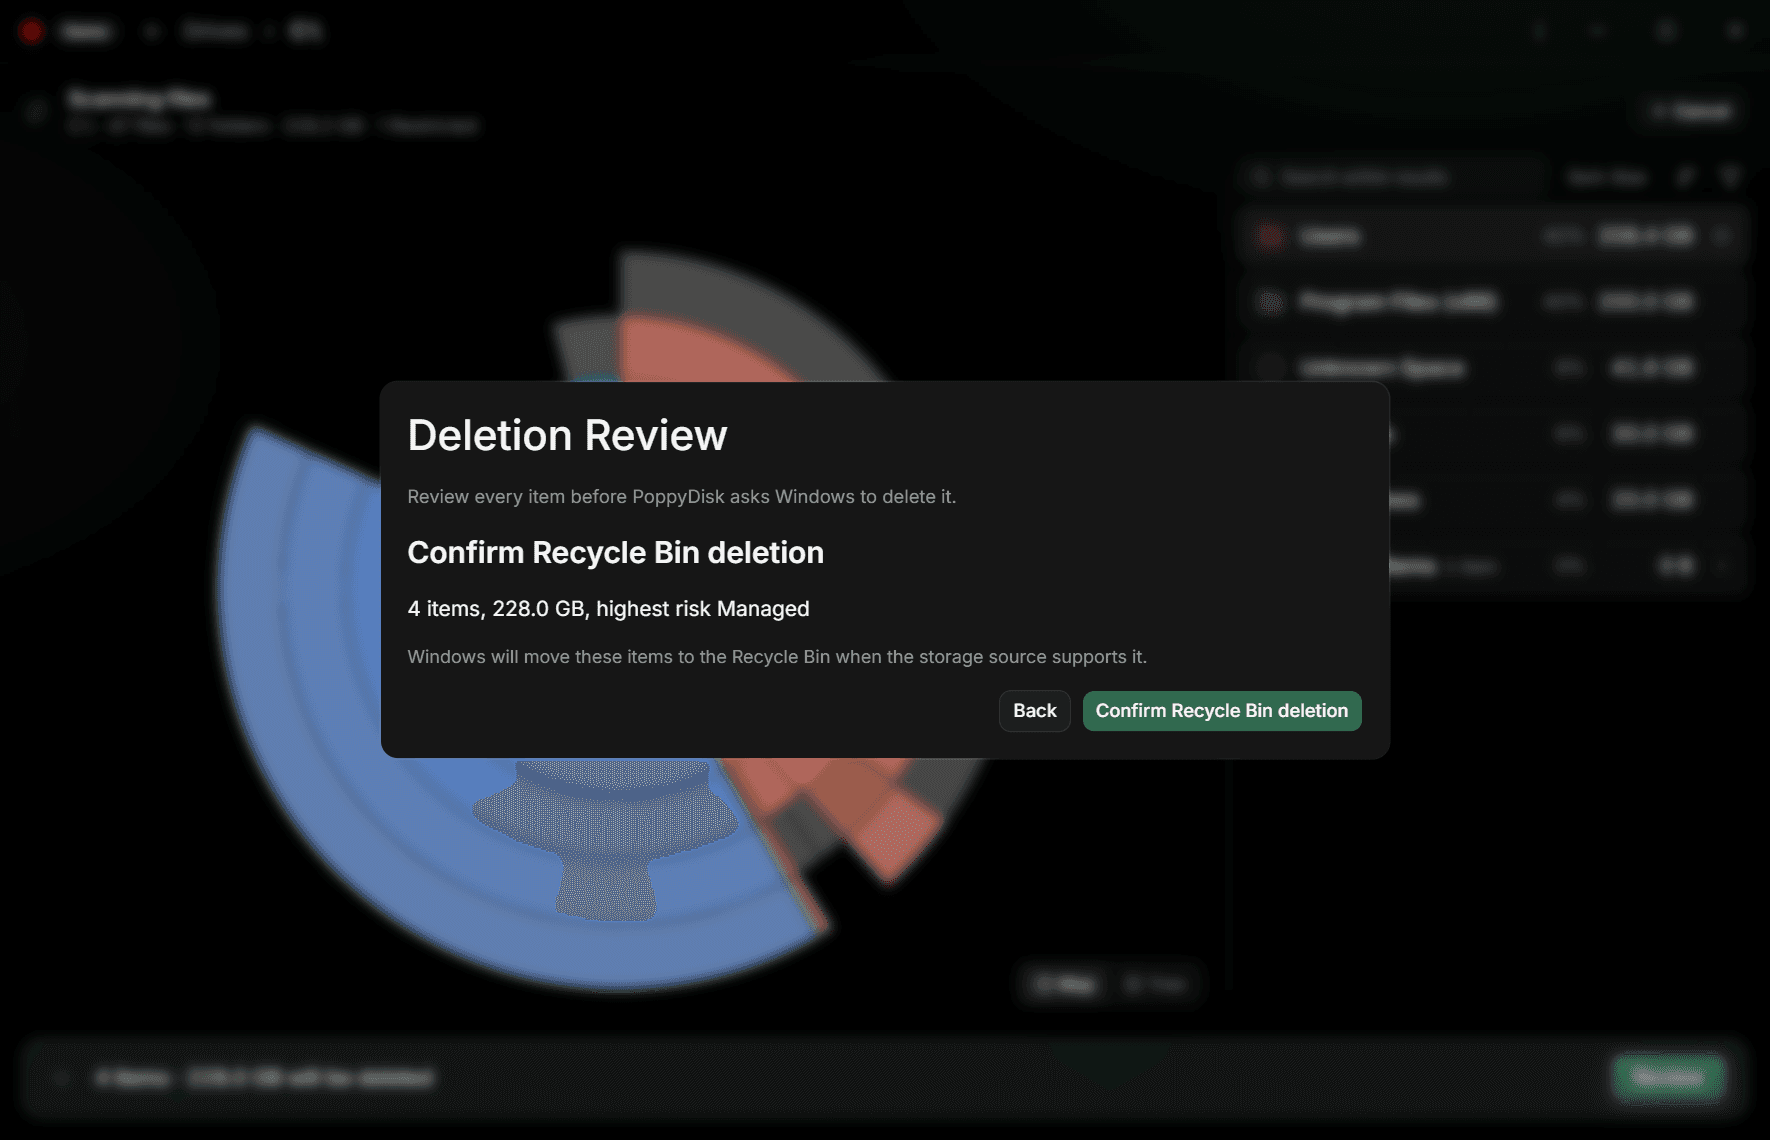Click the "Review every item before PoppyDisk" sentence

pos(681,497)
